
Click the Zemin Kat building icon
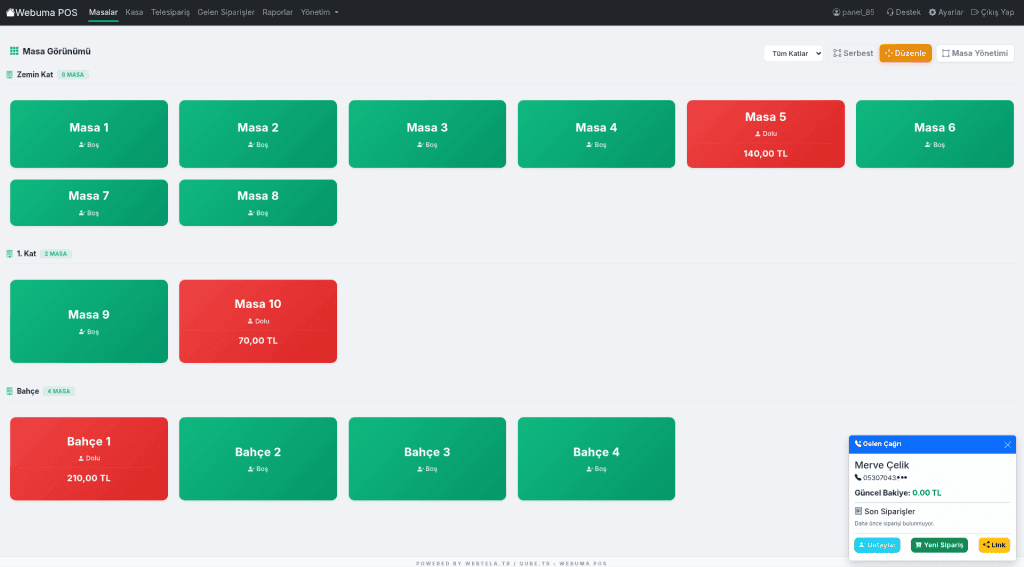point(10,75)
